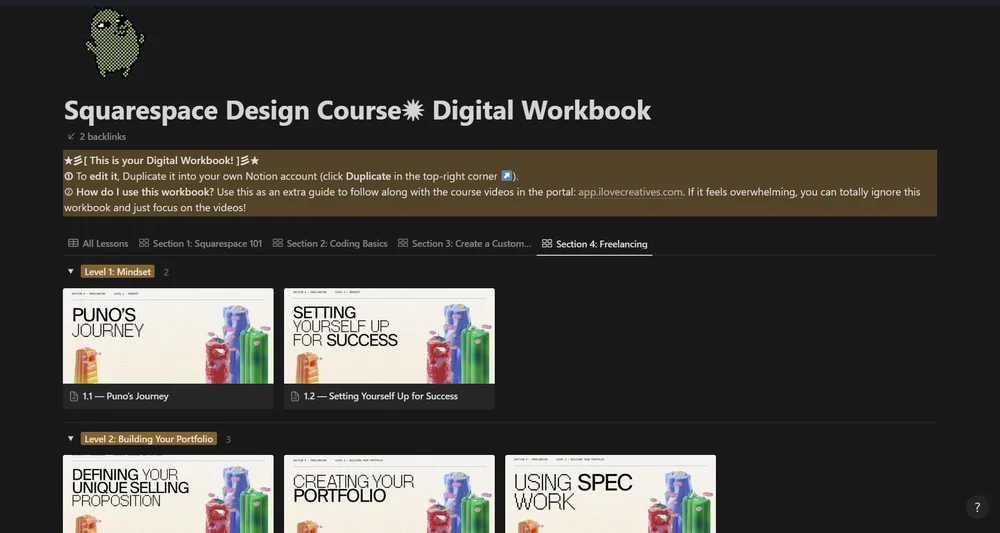Click the item count 2 next to Level 1: Mindset

click(166, 272)
